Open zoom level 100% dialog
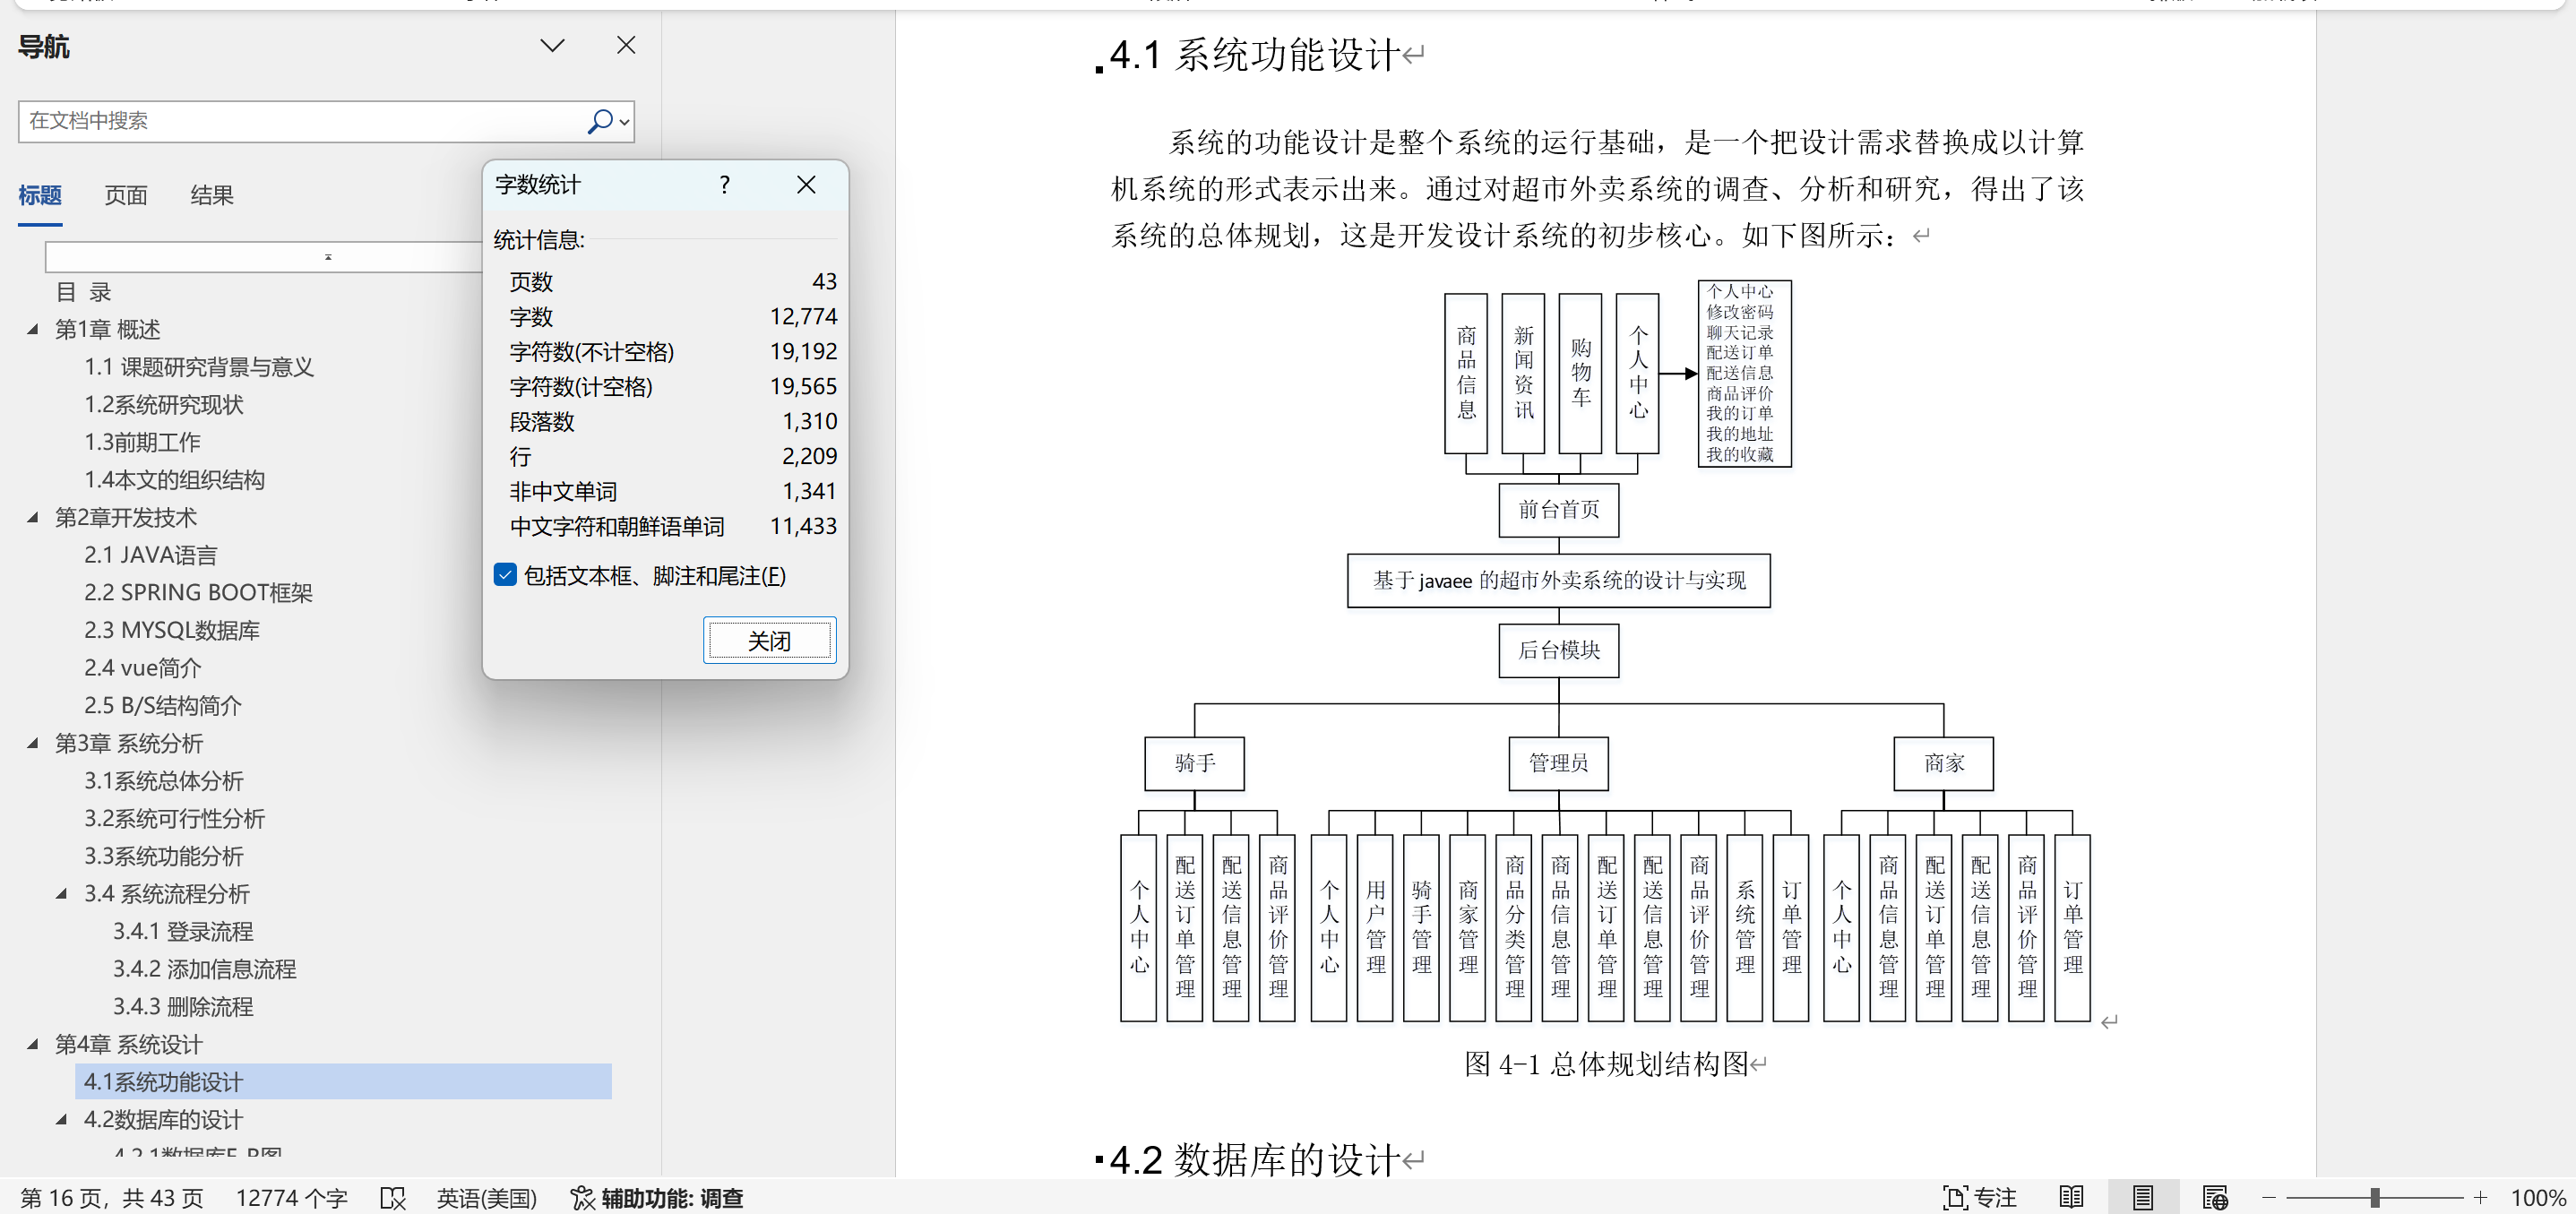Screen dimensions: 2576x1214 click(x=2538, y=1198)
